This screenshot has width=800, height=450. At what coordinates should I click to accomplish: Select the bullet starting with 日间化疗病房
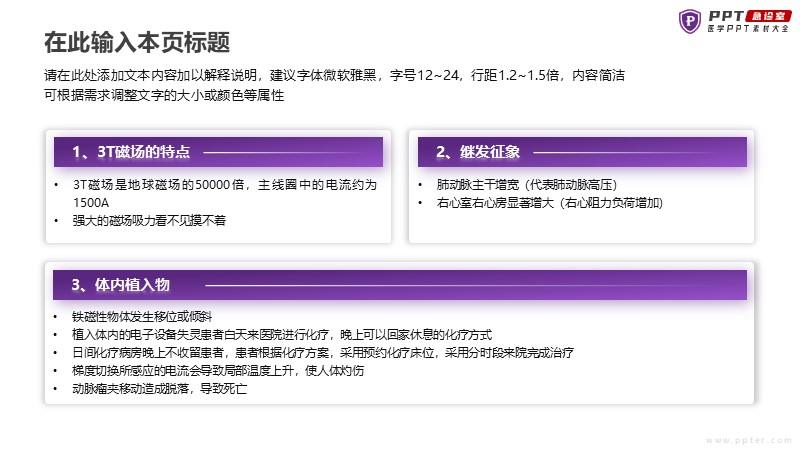point(322,352)
